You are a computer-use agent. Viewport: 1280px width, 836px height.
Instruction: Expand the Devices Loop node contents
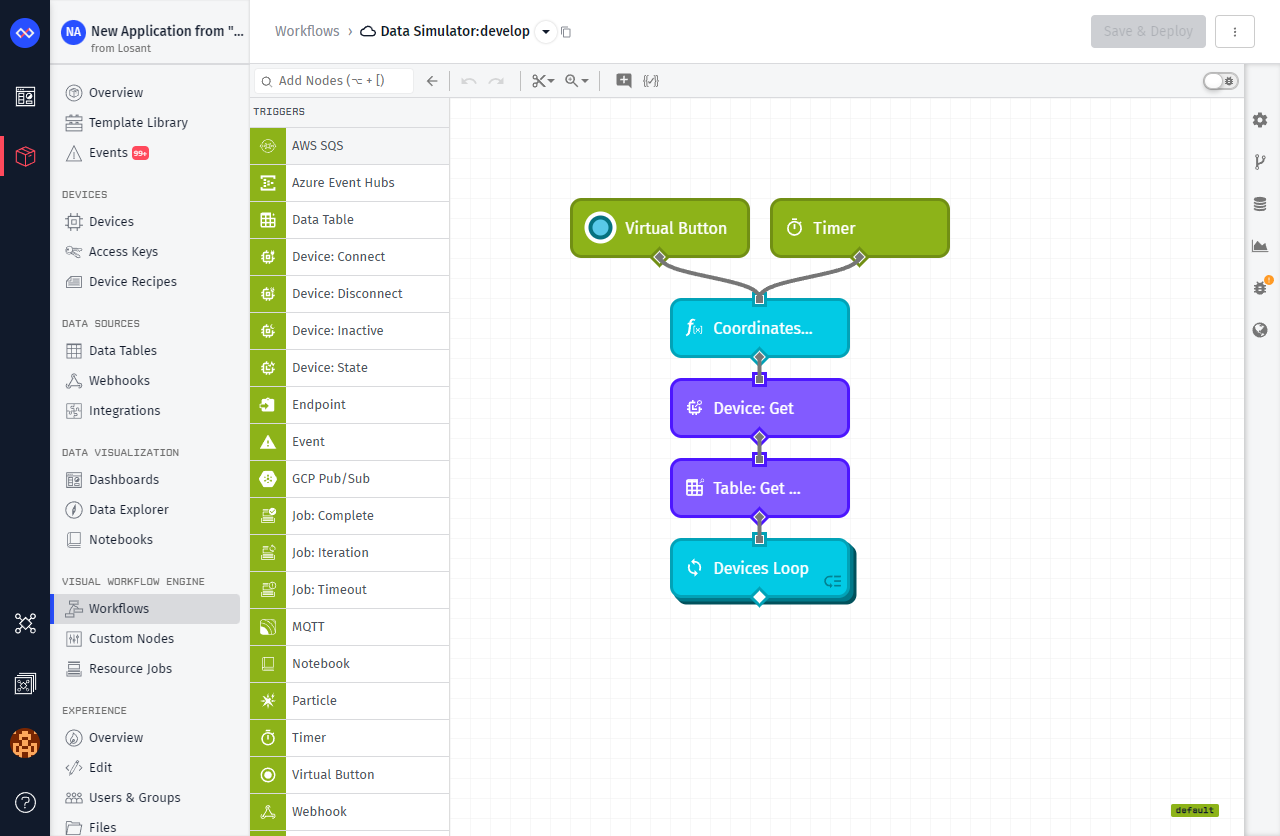pos(833,581)
